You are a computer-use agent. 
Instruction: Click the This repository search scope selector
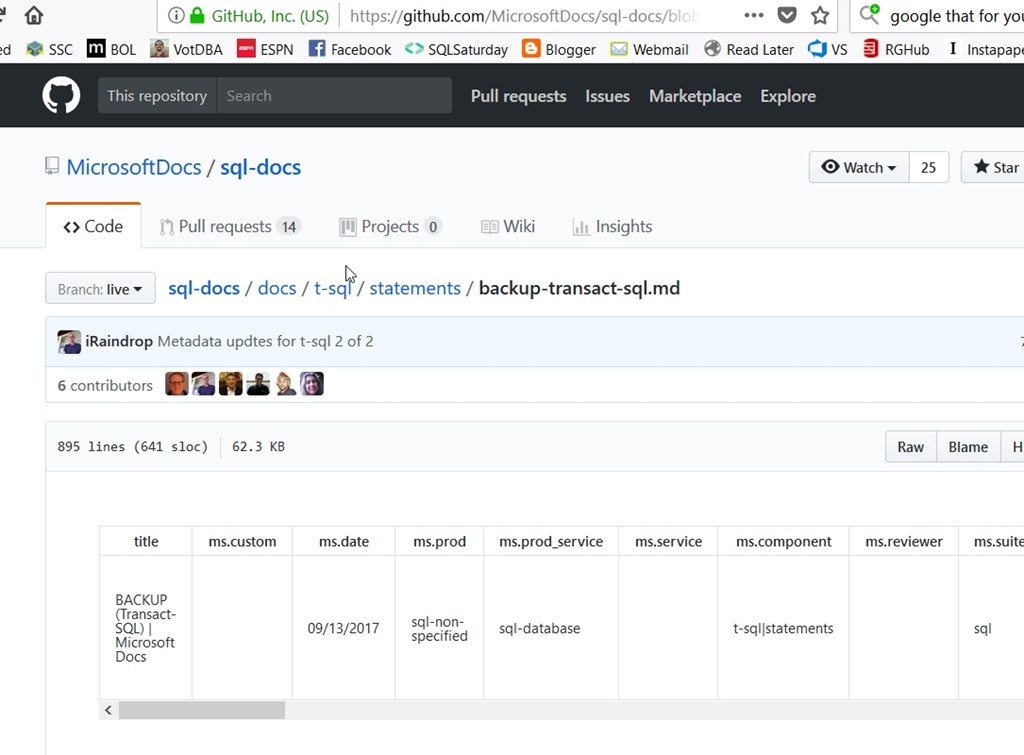pos(157,96)
